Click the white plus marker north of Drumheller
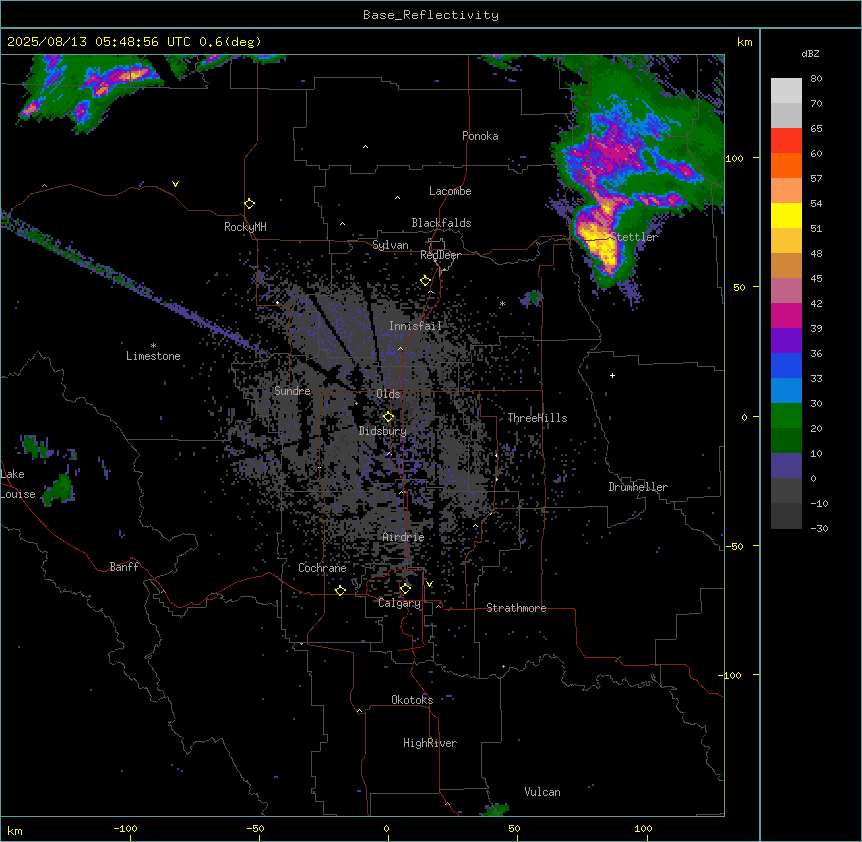The height and width of the screenshot is (842, 862). pos(612,375)
